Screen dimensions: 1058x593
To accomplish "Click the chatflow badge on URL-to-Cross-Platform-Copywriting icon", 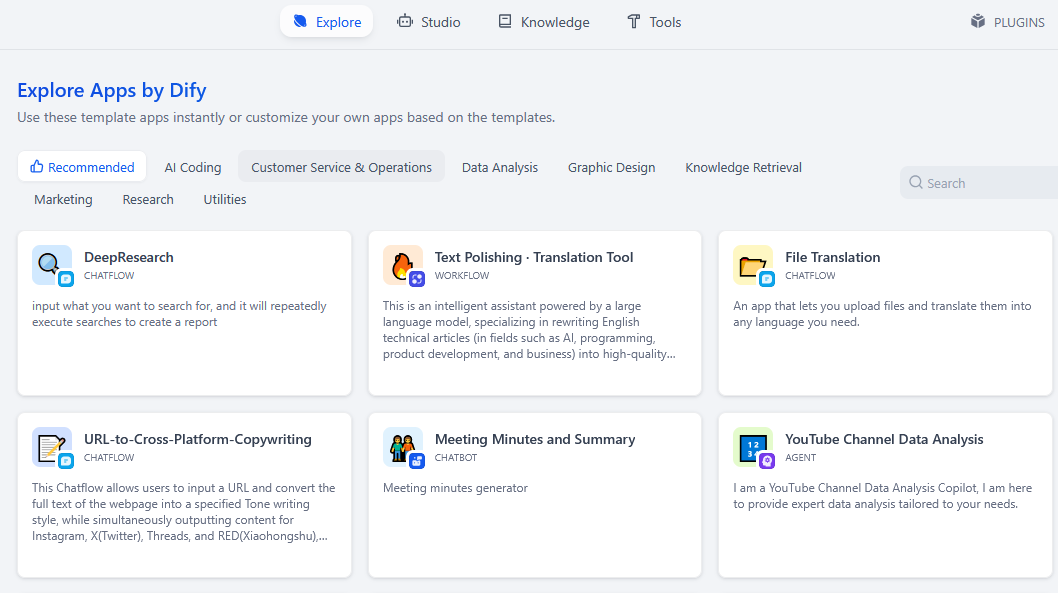I will pyautogui.click(x=65, y=461).
